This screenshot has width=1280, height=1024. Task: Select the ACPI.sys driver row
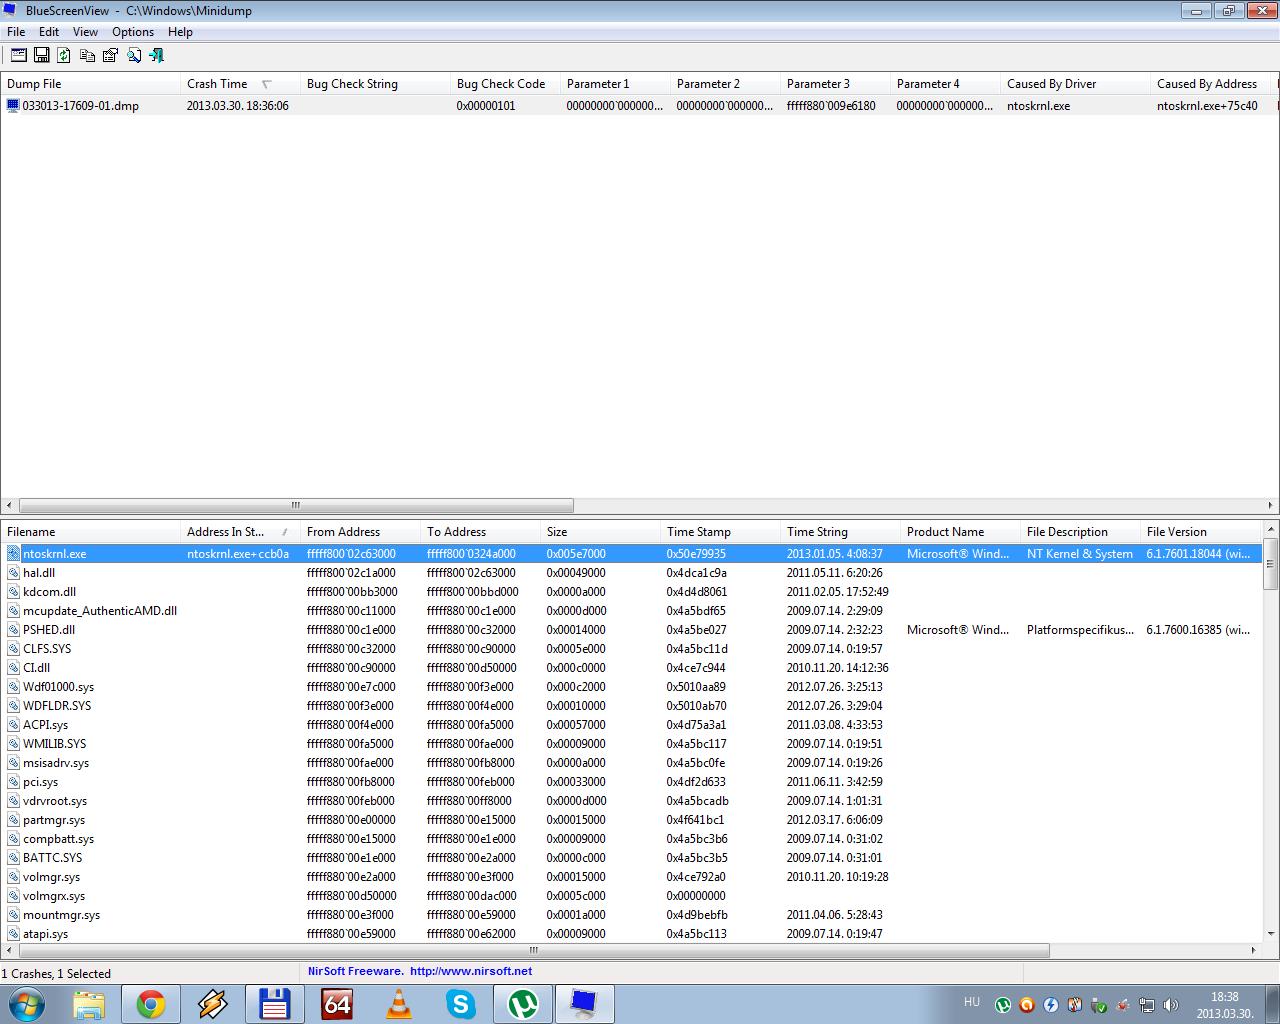coord(631,724)
